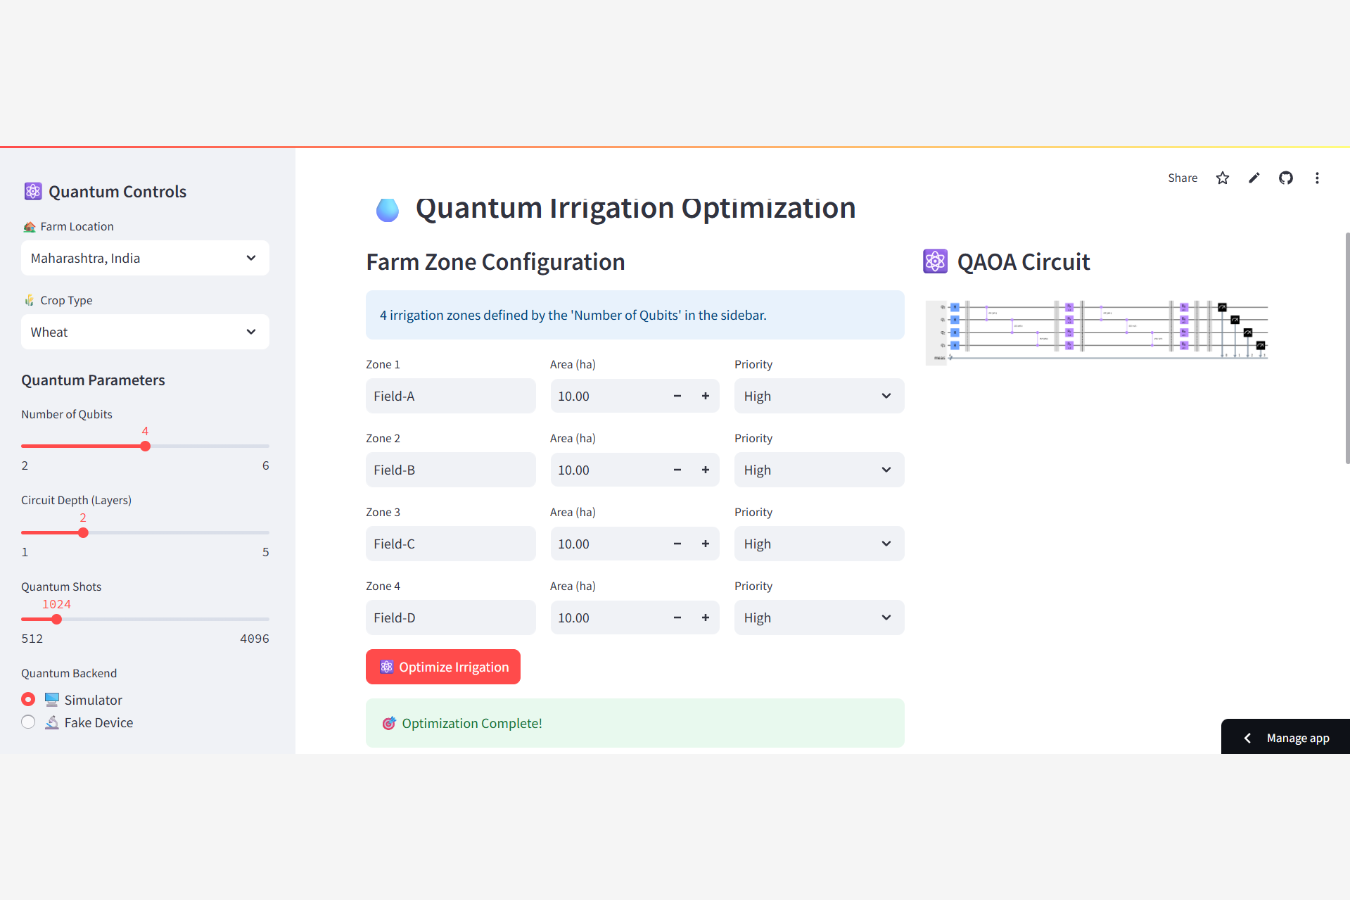Screen dimensions: 1350x900
Task: Open the GitHub repository icon
Action: click(1286, 178)
